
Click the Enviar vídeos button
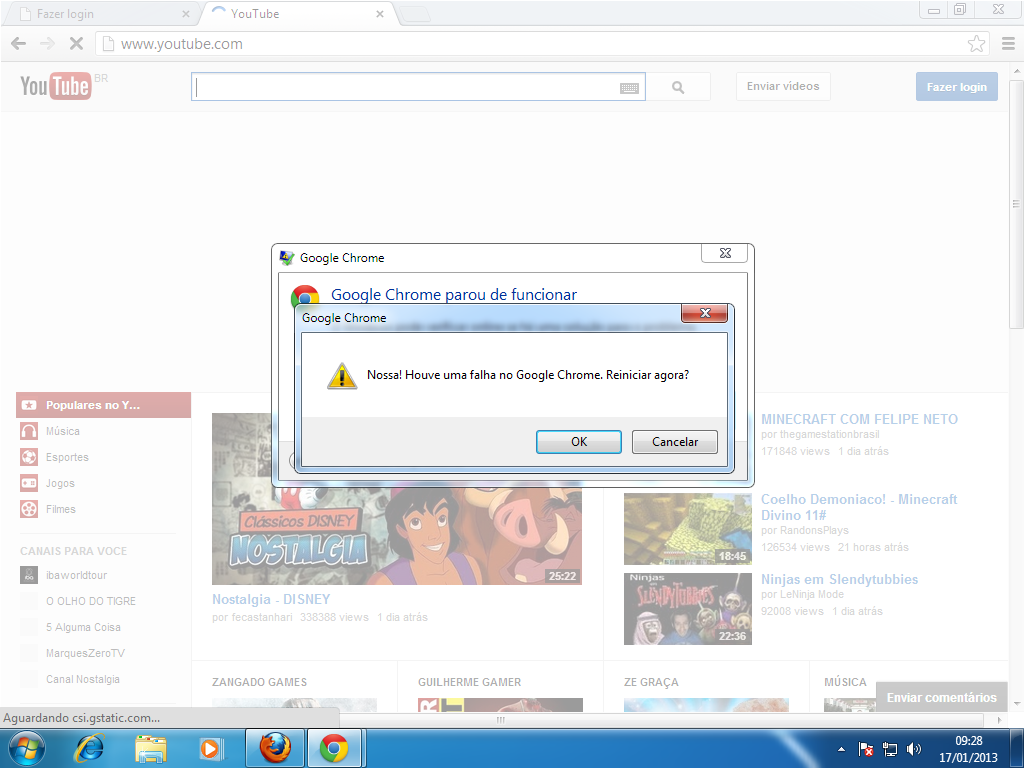pyautogui.click(x=783, y=86)
